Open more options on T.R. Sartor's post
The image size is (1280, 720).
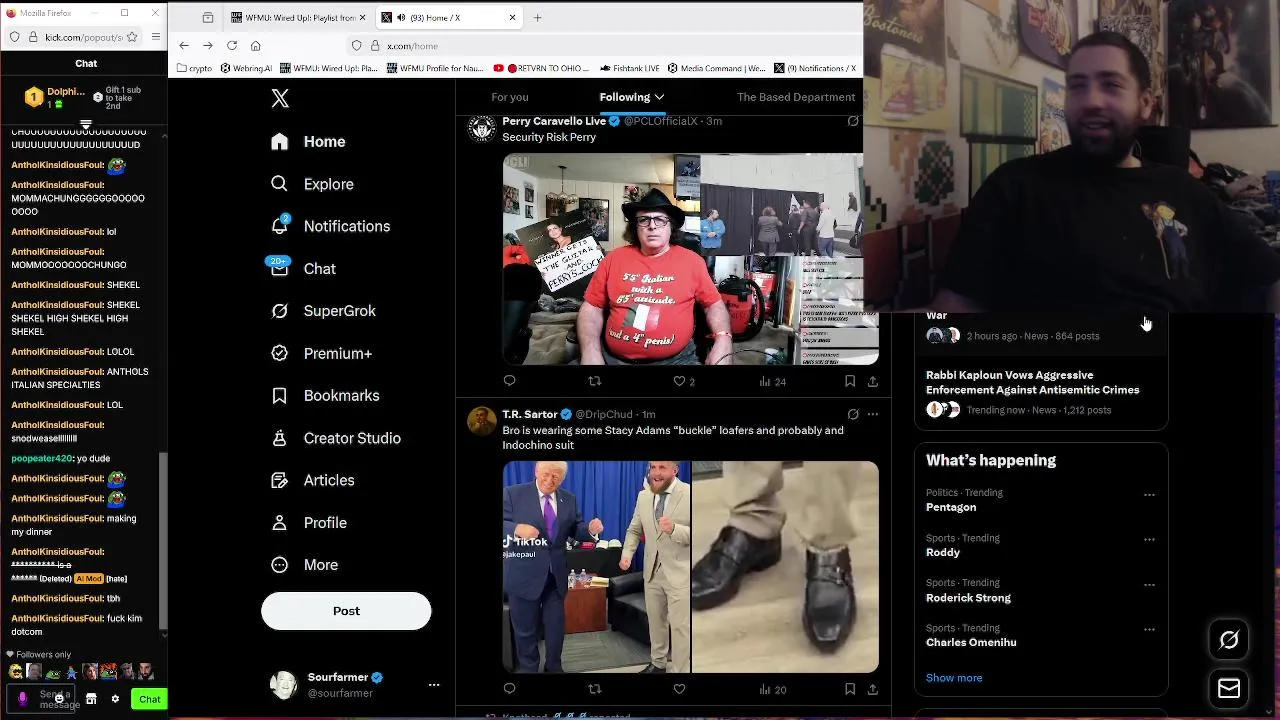[x=873, y=414]
